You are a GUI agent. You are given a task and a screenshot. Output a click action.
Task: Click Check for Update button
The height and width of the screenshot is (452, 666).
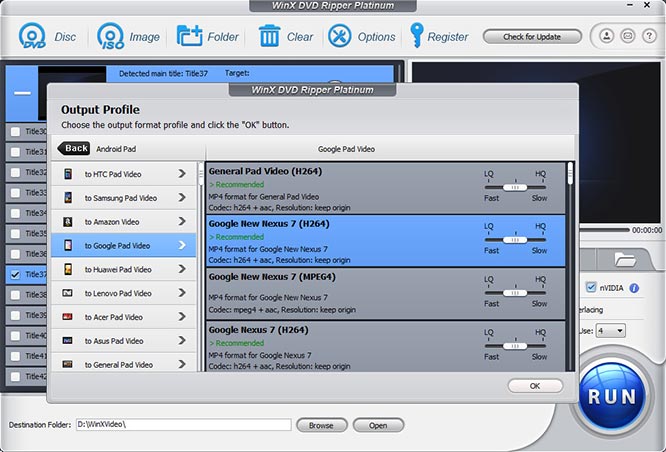pyautogui.click(x=532, y=37)
